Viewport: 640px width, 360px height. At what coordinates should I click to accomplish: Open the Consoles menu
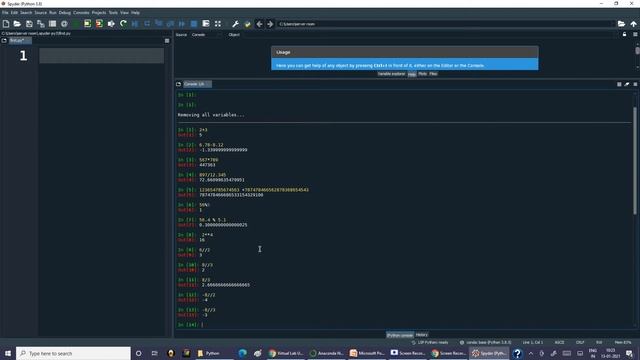(81, 13)
